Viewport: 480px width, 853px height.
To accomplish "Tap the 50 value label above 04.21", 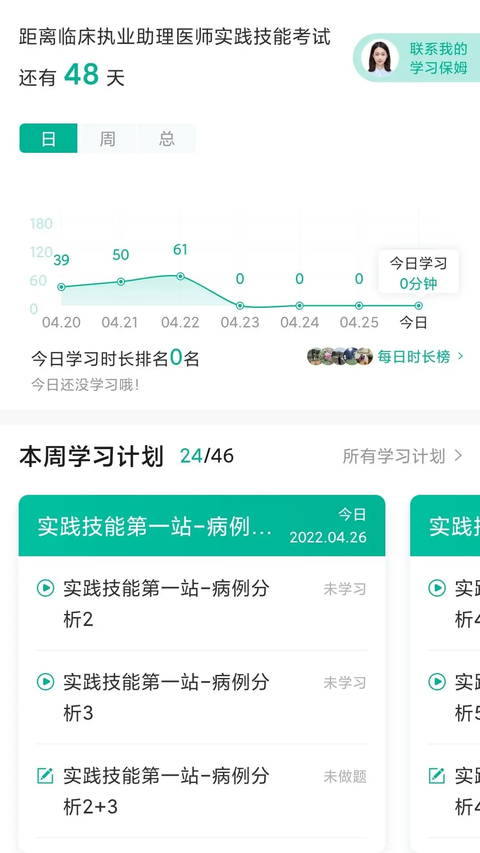I will pyautogui.click(x=120, y=255).
